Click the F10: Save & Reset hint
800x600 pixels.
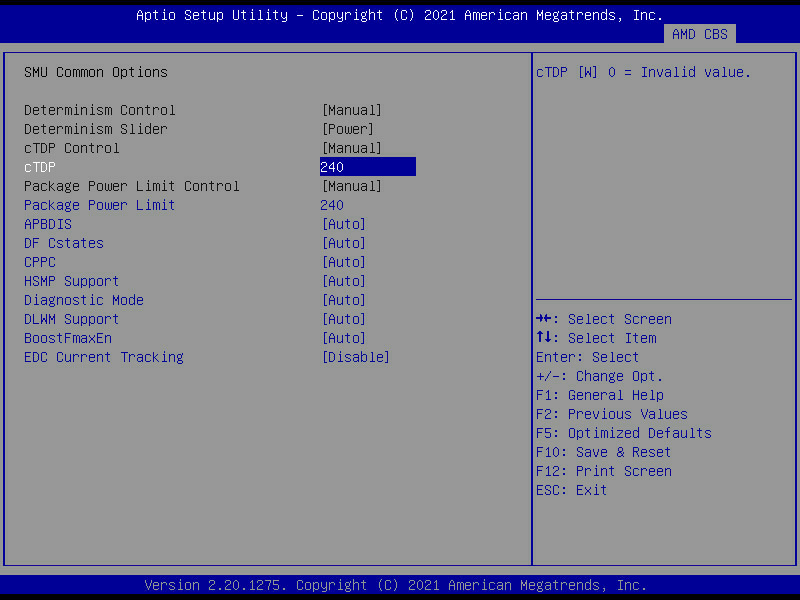(603, 452)
